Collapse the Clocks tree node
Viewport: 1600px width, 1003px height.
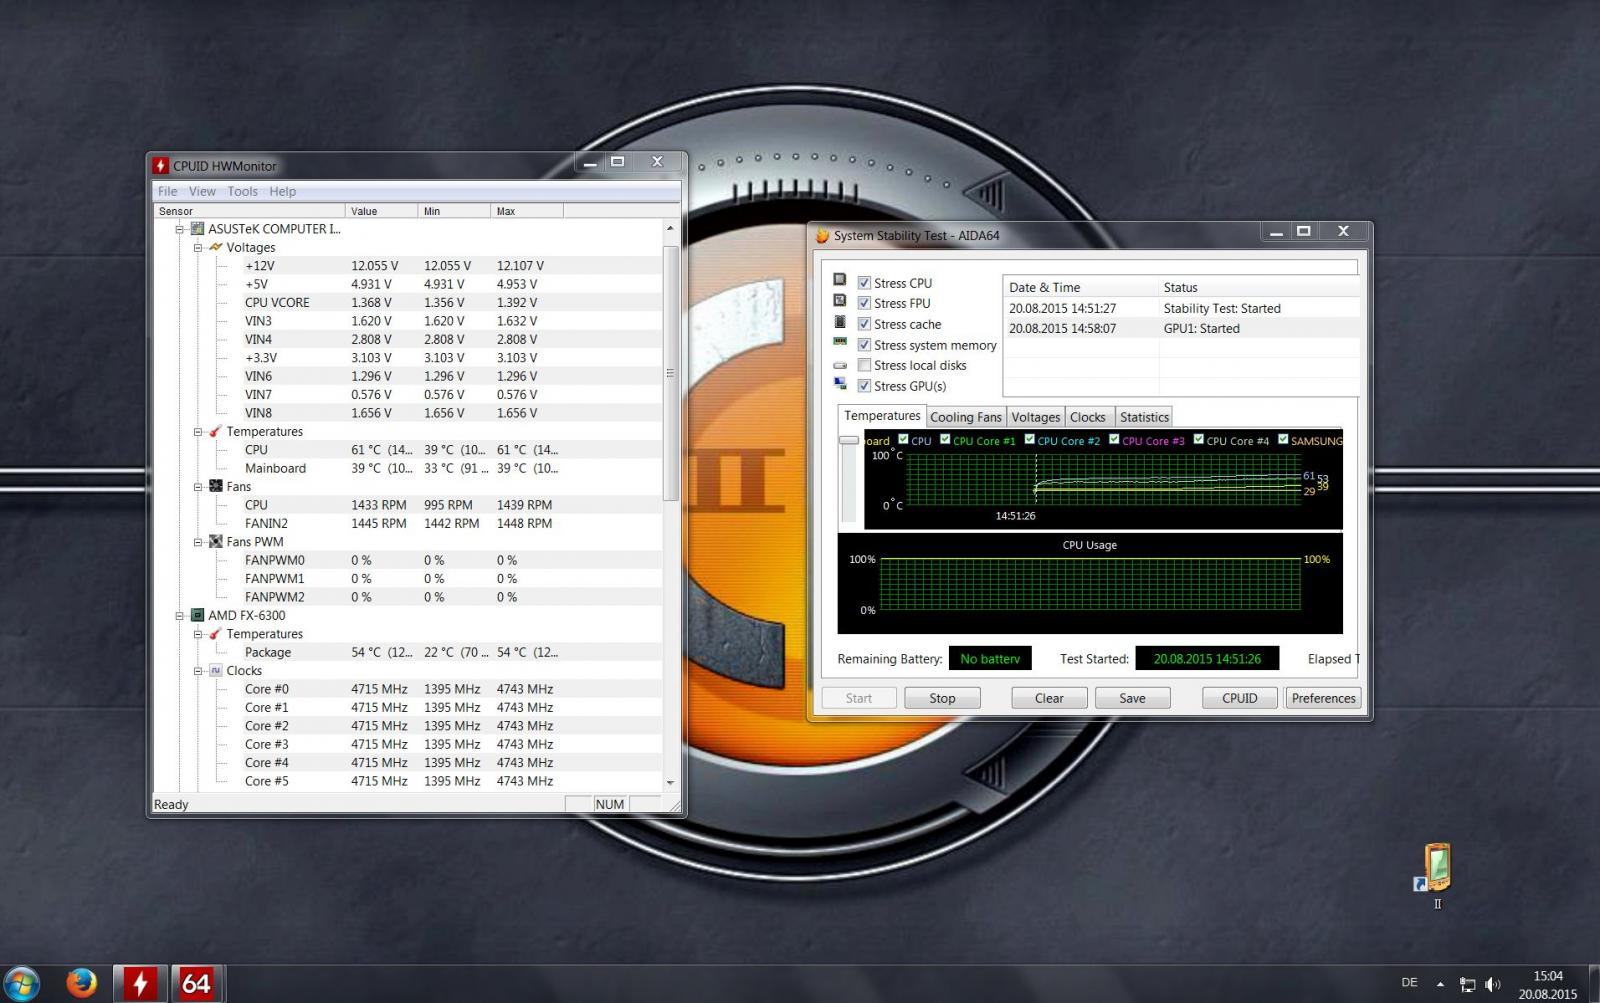198,671
